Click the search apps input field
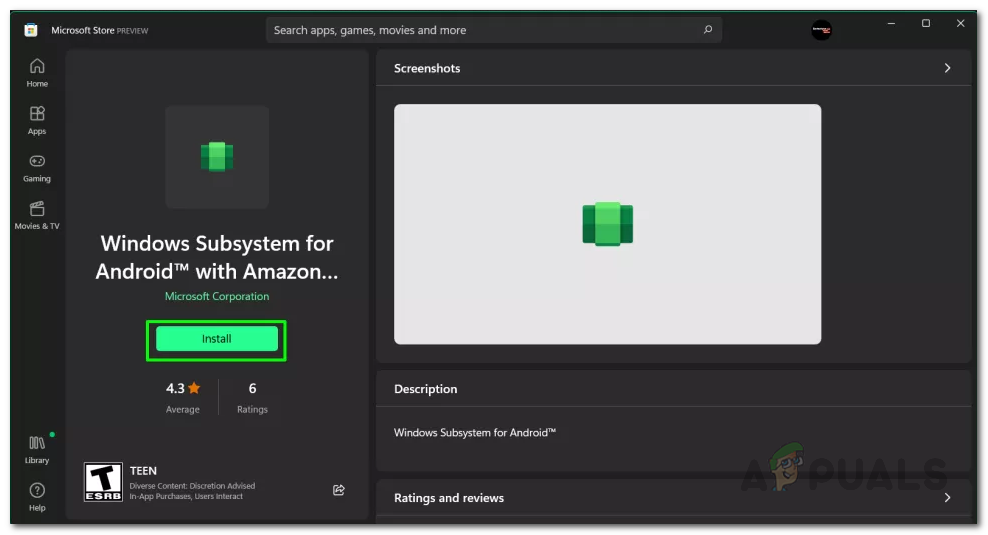 tap(480, 30)
